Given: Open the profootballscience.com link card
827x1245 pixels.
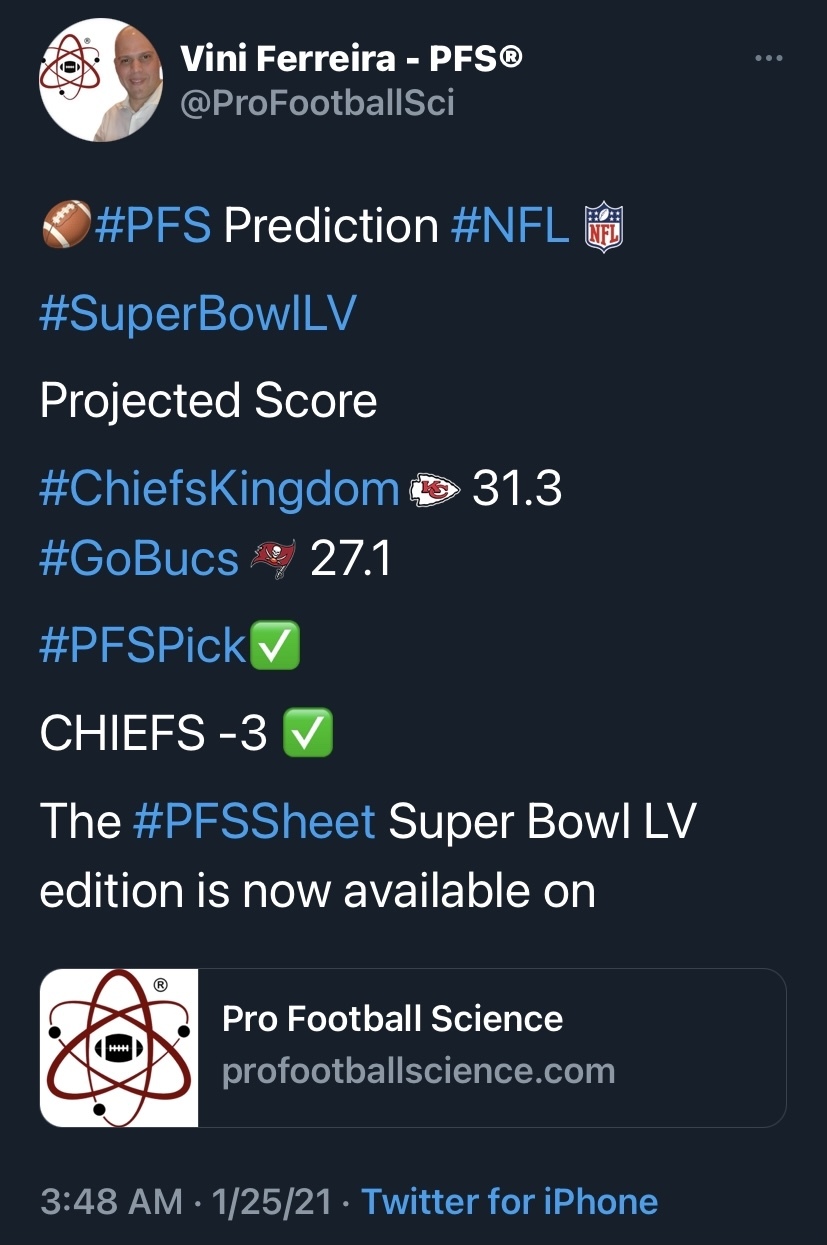Looking at the screenshot, I should (413, 1047).
